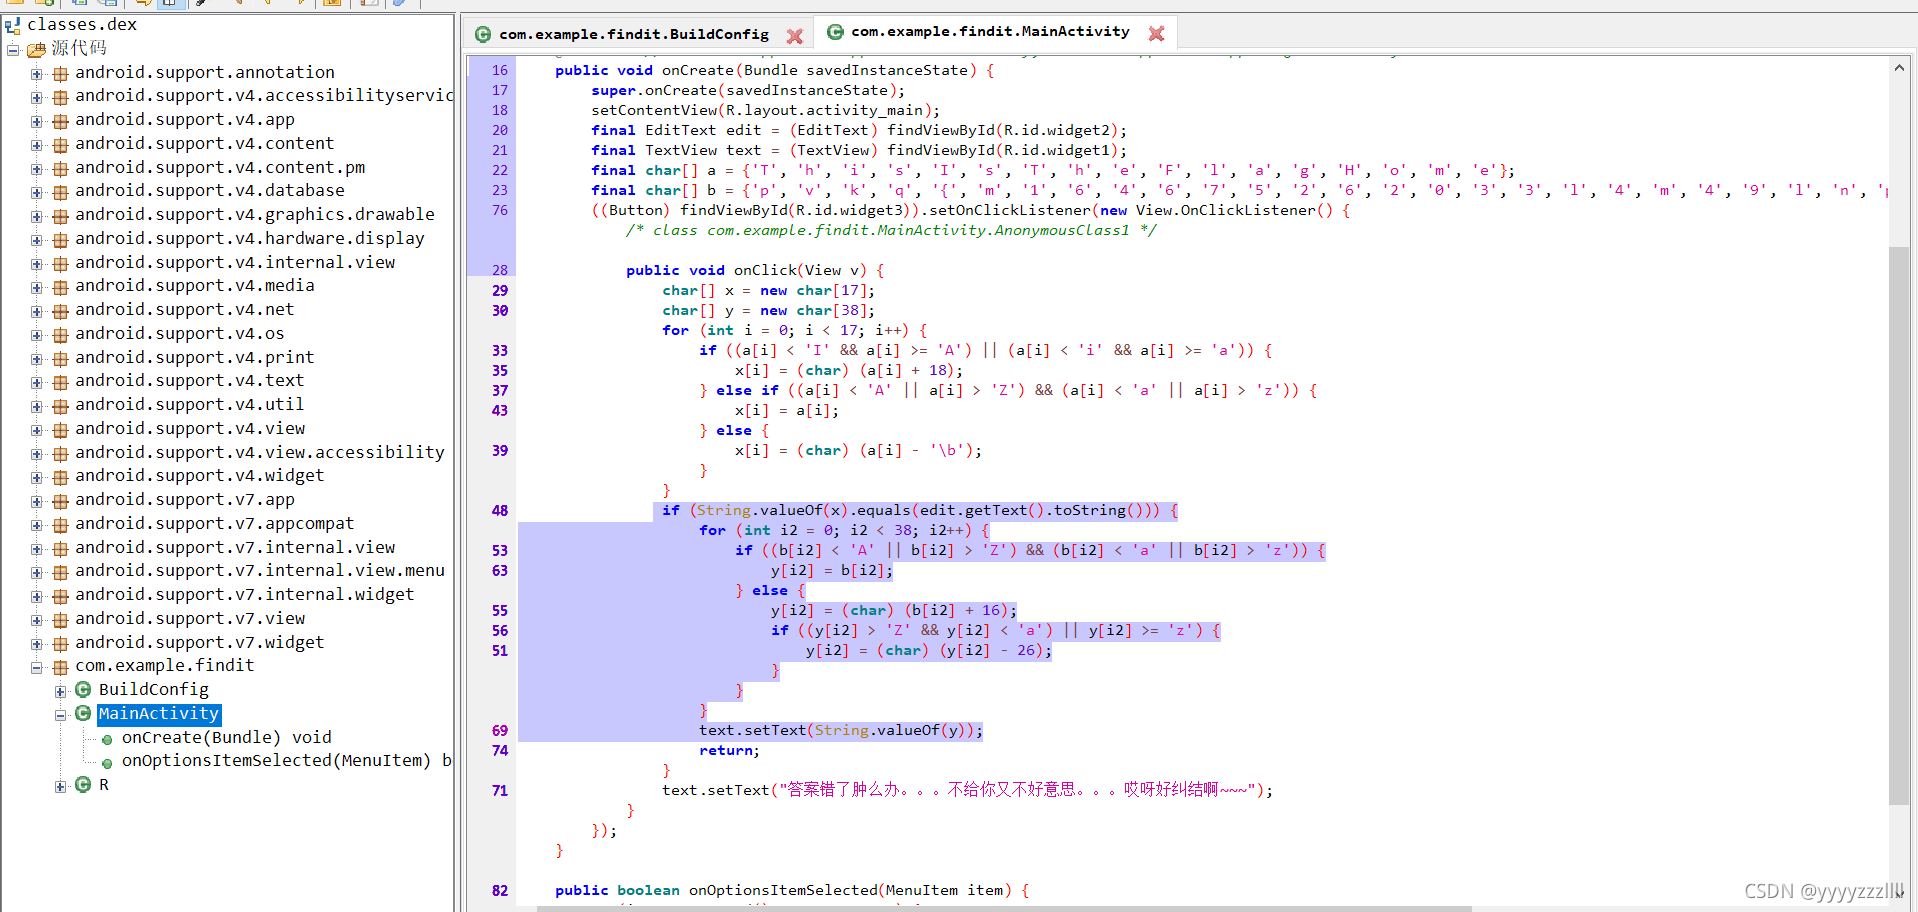Viewport: 1918px width, 912px height.
Task: Click package icon beside android.support.v7.widget
Action: tap(60, 644)
